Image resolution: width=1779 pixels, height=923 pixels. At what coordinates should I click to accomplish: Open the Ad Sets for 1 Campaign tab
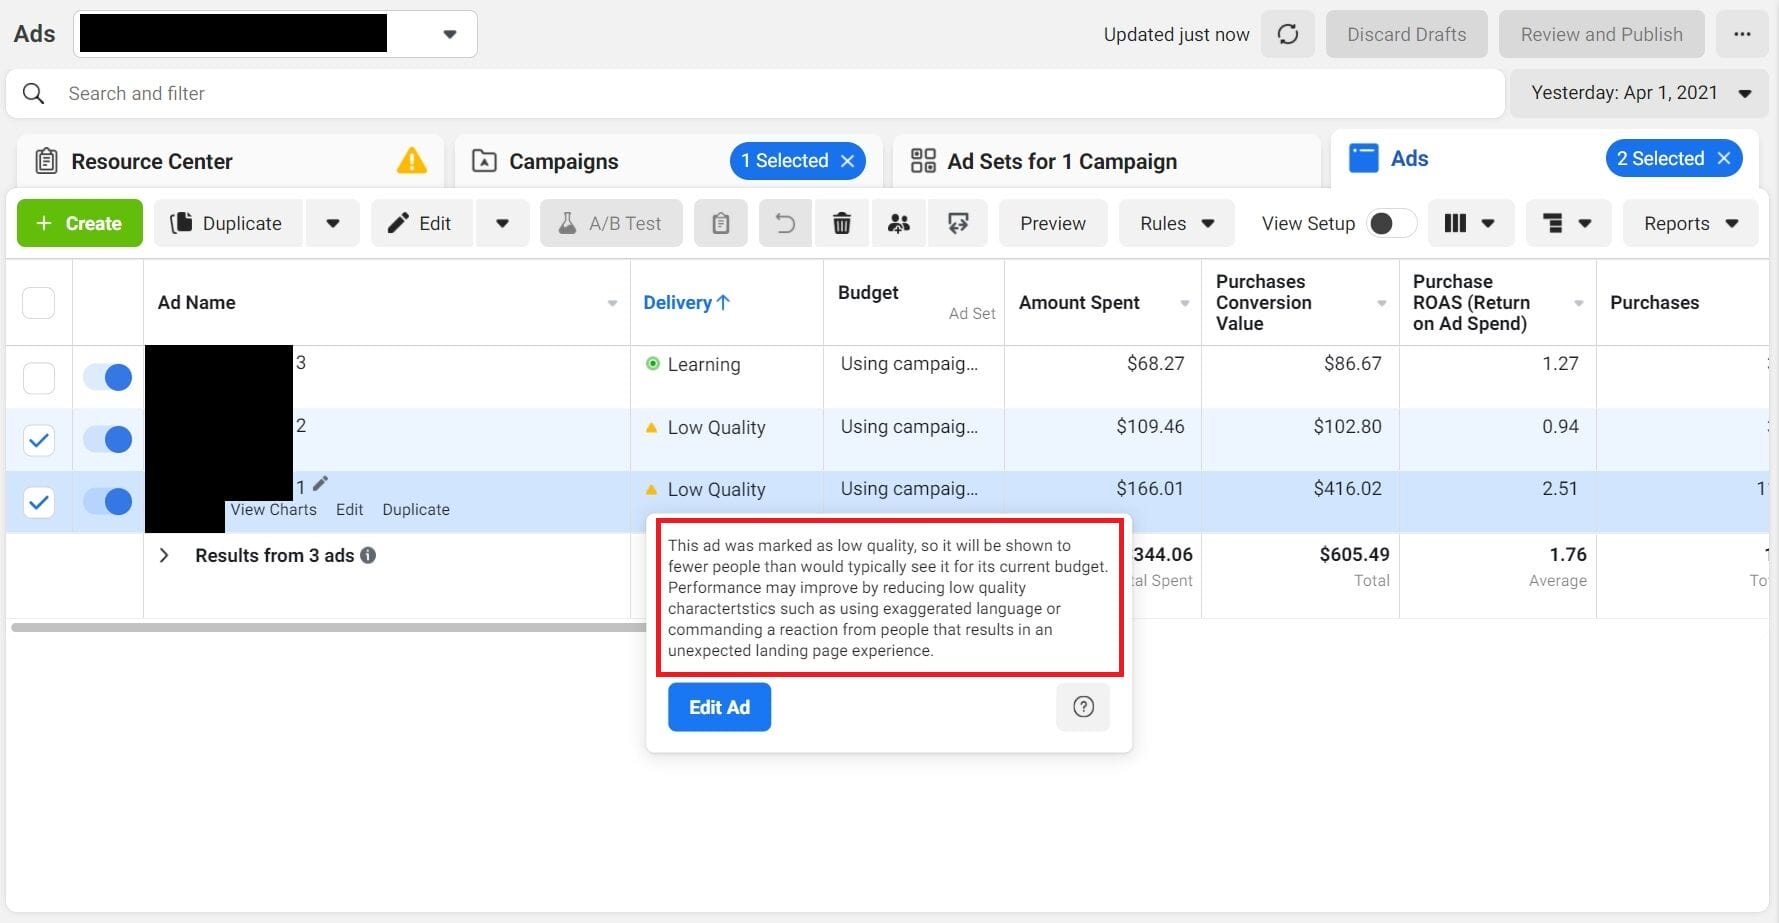click(x=1061, y=161)
